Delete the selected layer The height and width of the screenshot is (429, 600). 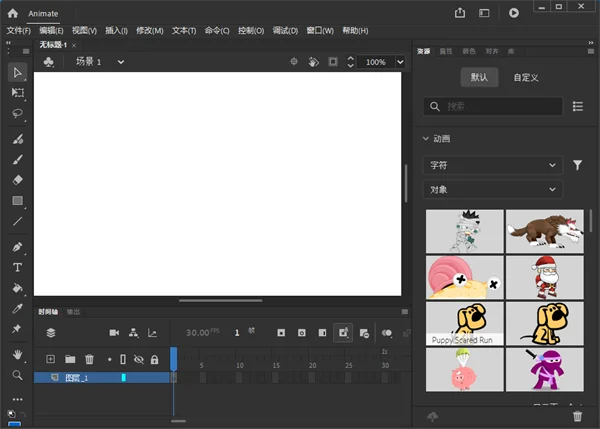(x=89, y=359)
